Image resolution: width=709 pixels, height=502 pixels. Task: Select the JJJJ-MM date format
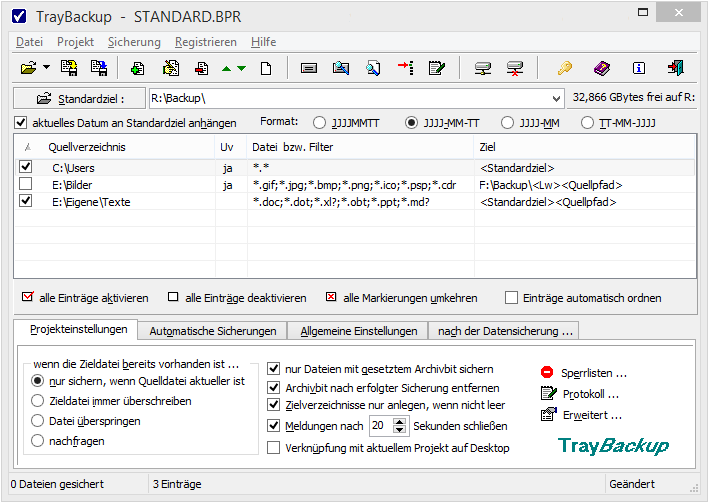(507, 123)
